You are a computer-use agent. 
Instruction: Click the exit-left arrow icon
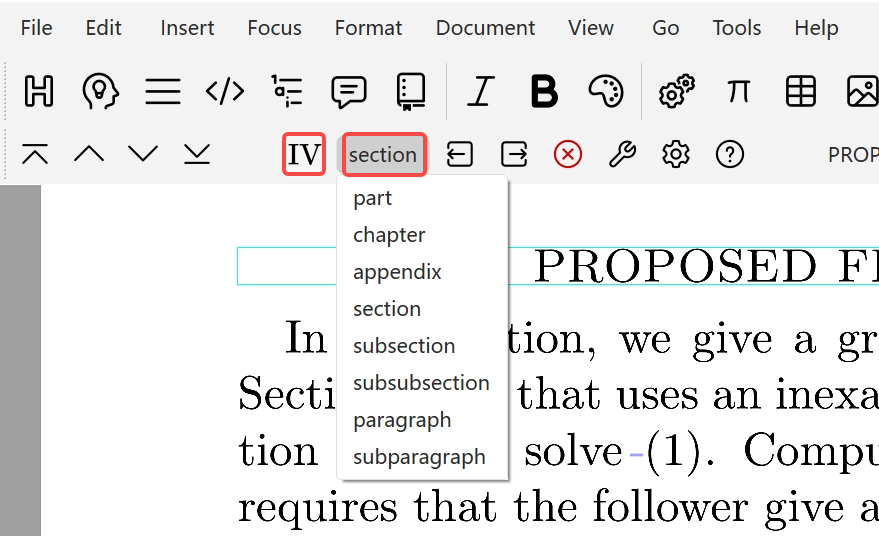point(460,154)
